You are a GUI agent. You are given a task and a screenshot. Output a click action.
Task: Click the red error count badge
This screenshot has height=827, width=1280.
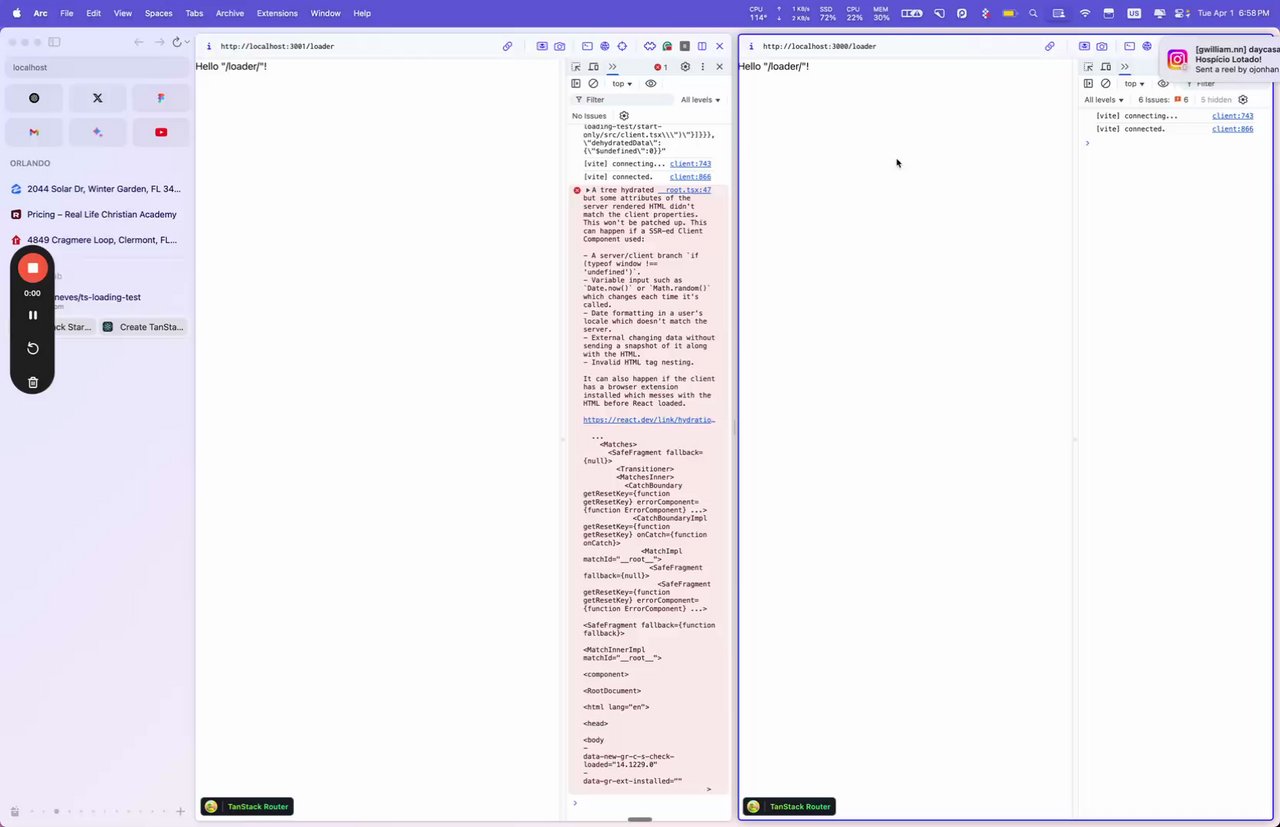tap(661, 67)
